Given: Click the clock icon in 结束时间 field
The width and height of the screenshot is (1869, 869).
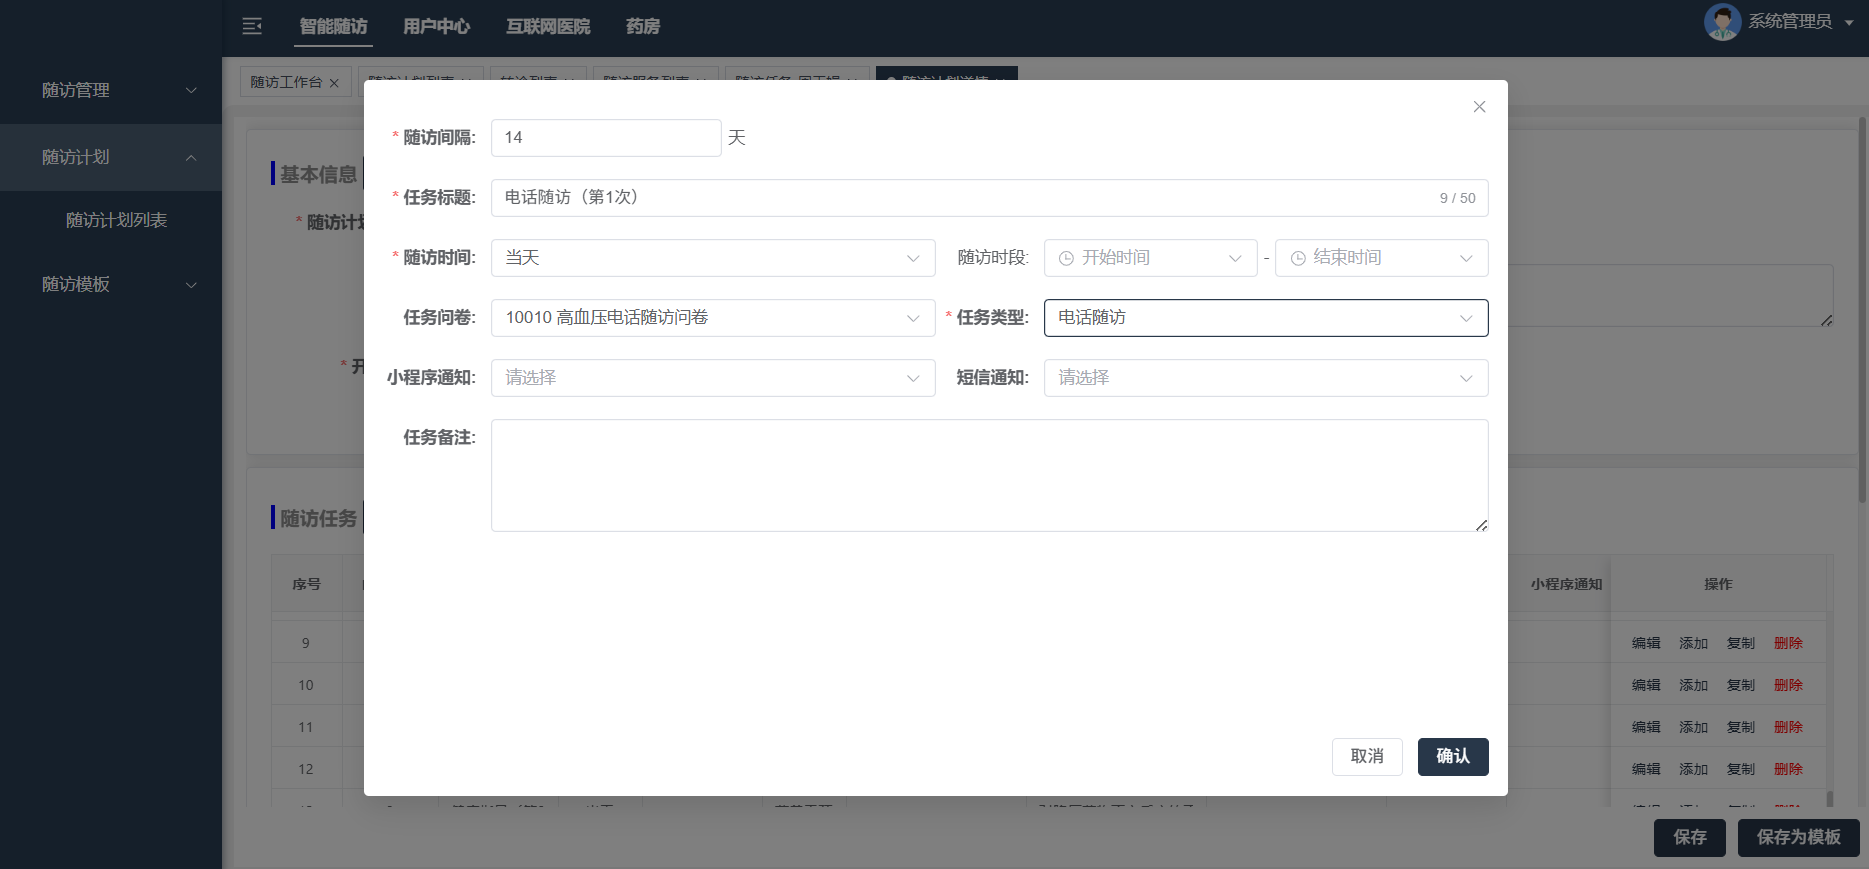Looking at the screenshot, I should click(1298, 258).
